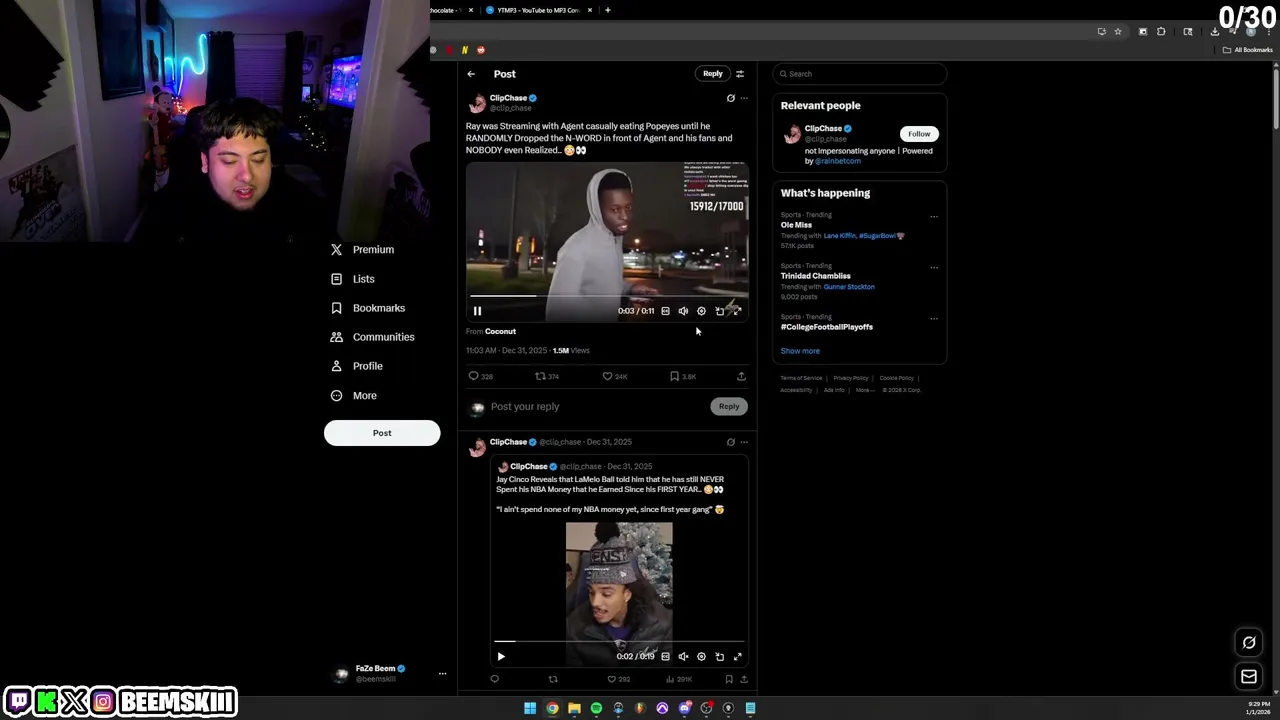Share the main post via share icon
The image size is (1280, 720).
pos(741,377)
